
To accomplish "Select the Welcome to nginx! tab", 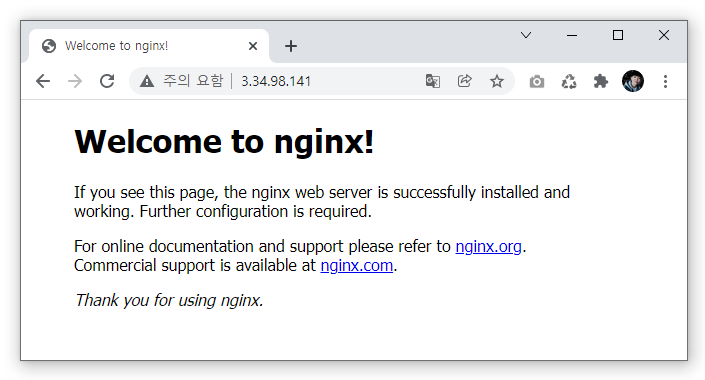I will [x=149, y=45].
